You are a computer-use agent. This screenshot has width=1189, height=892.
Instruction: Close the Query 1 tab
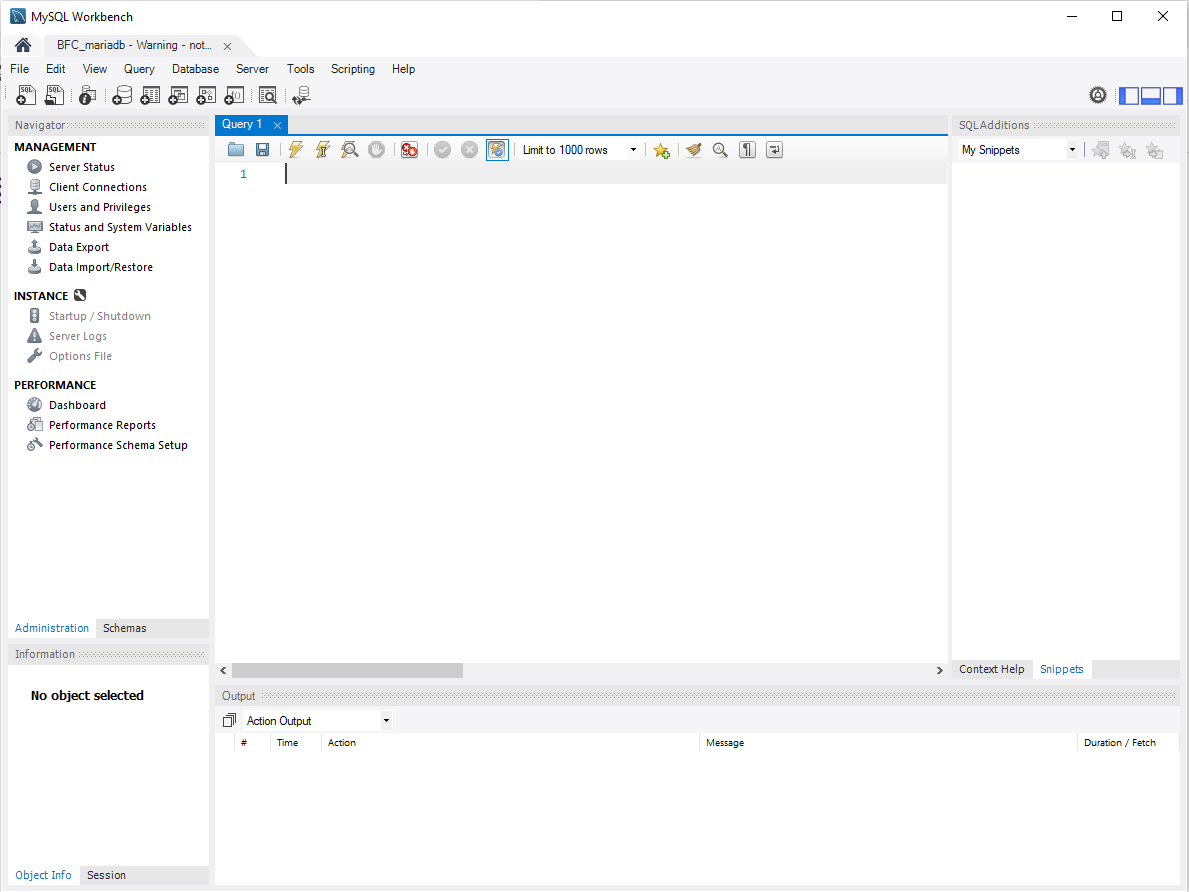278,125
